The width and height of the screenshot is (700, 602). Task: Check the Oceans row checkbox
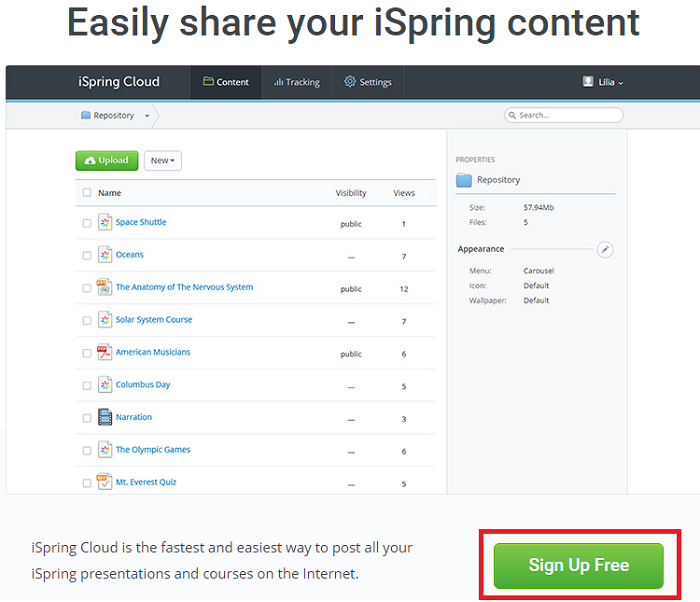tap(87, 255)
